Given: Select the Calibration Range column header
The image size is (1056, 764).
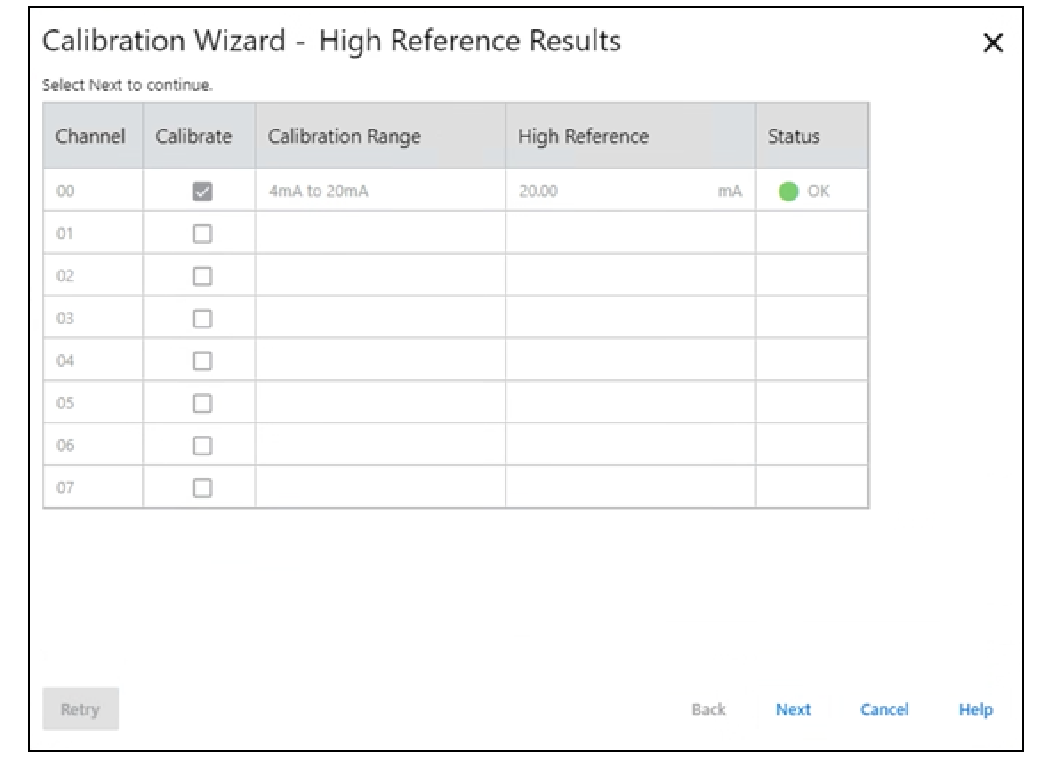Looking at the screenshot, I should tap(381, 136).
